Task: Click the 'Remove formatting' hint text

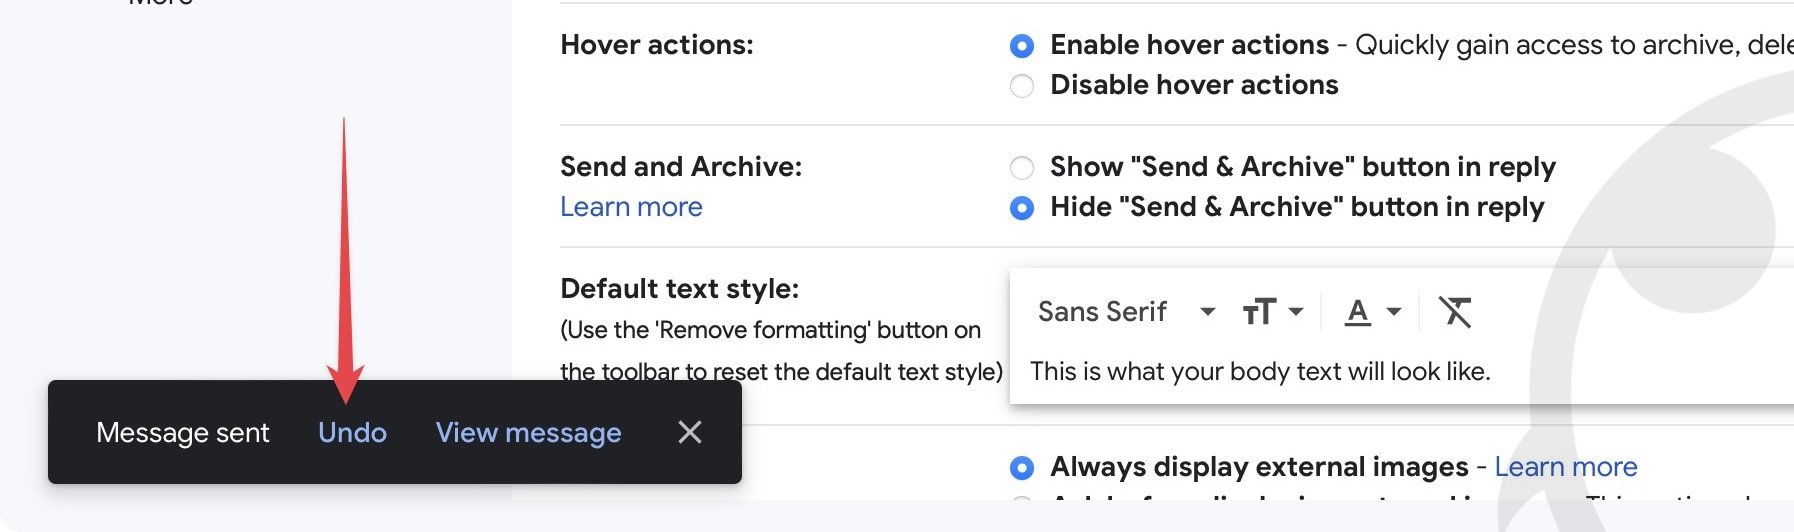Action: (770, 330)
